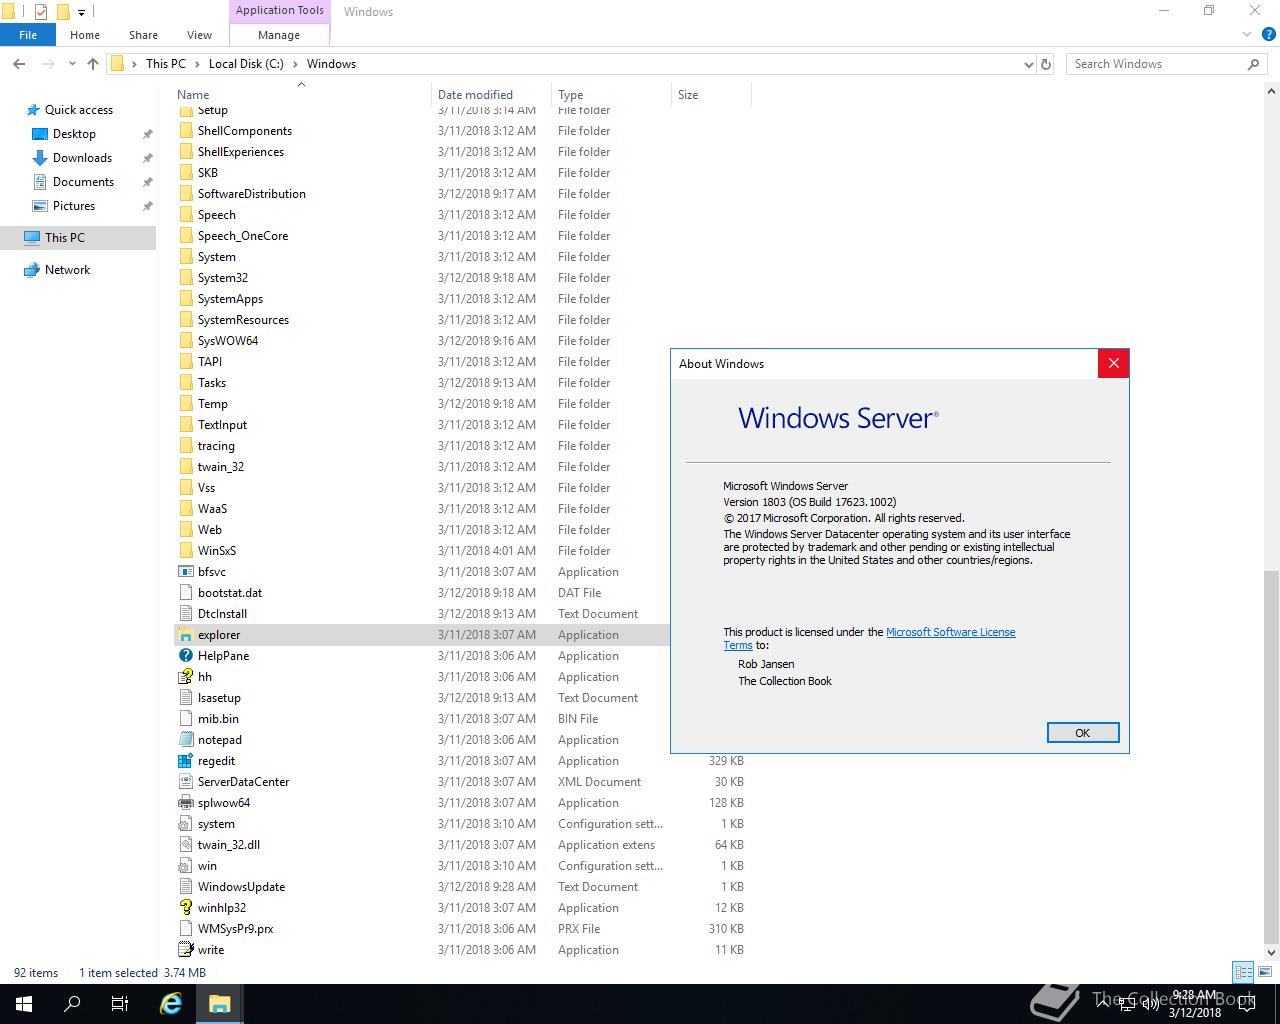This screenshot has height=1024, width=1280.
Task: Click the scrollbar down arrow
Action: point(1271,953)
